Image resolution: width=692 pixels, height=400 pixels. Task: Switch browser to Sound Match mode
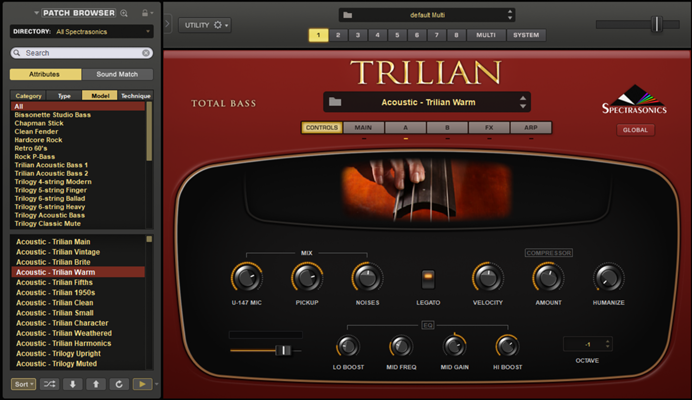(118, 74)
